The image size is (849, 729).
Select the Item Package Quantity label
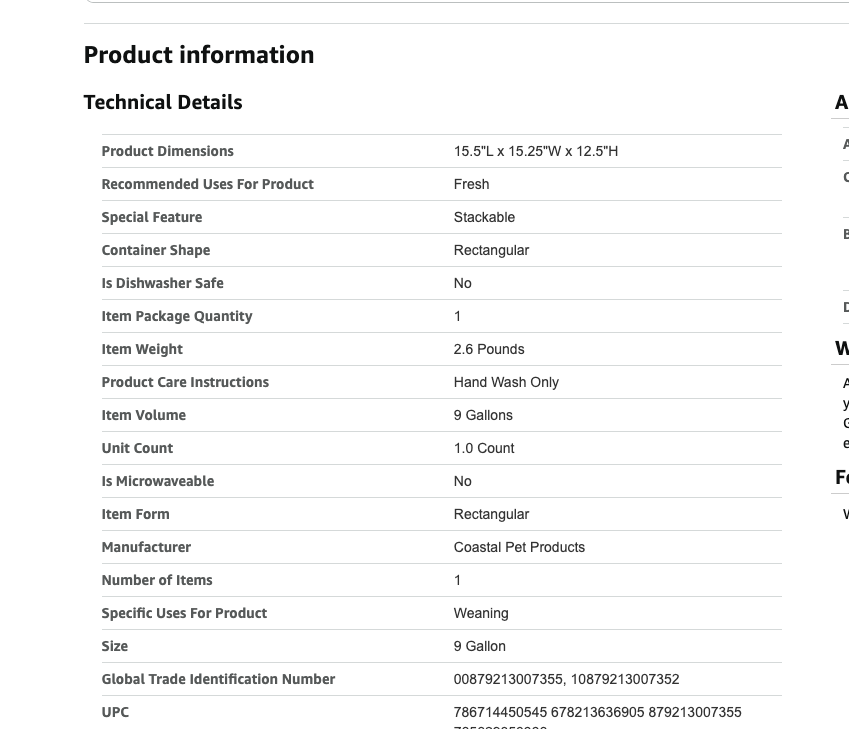[x=176, y=316]
